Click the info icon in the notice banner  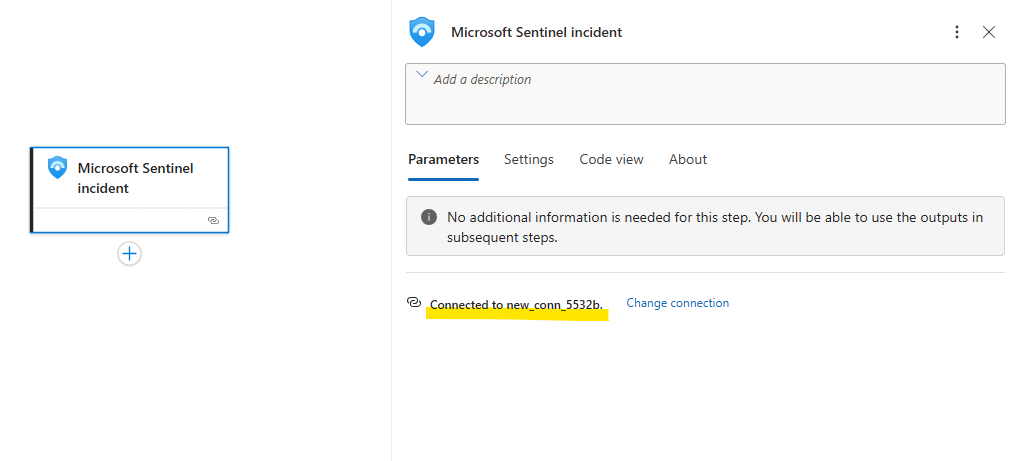[x=429, y=217]
